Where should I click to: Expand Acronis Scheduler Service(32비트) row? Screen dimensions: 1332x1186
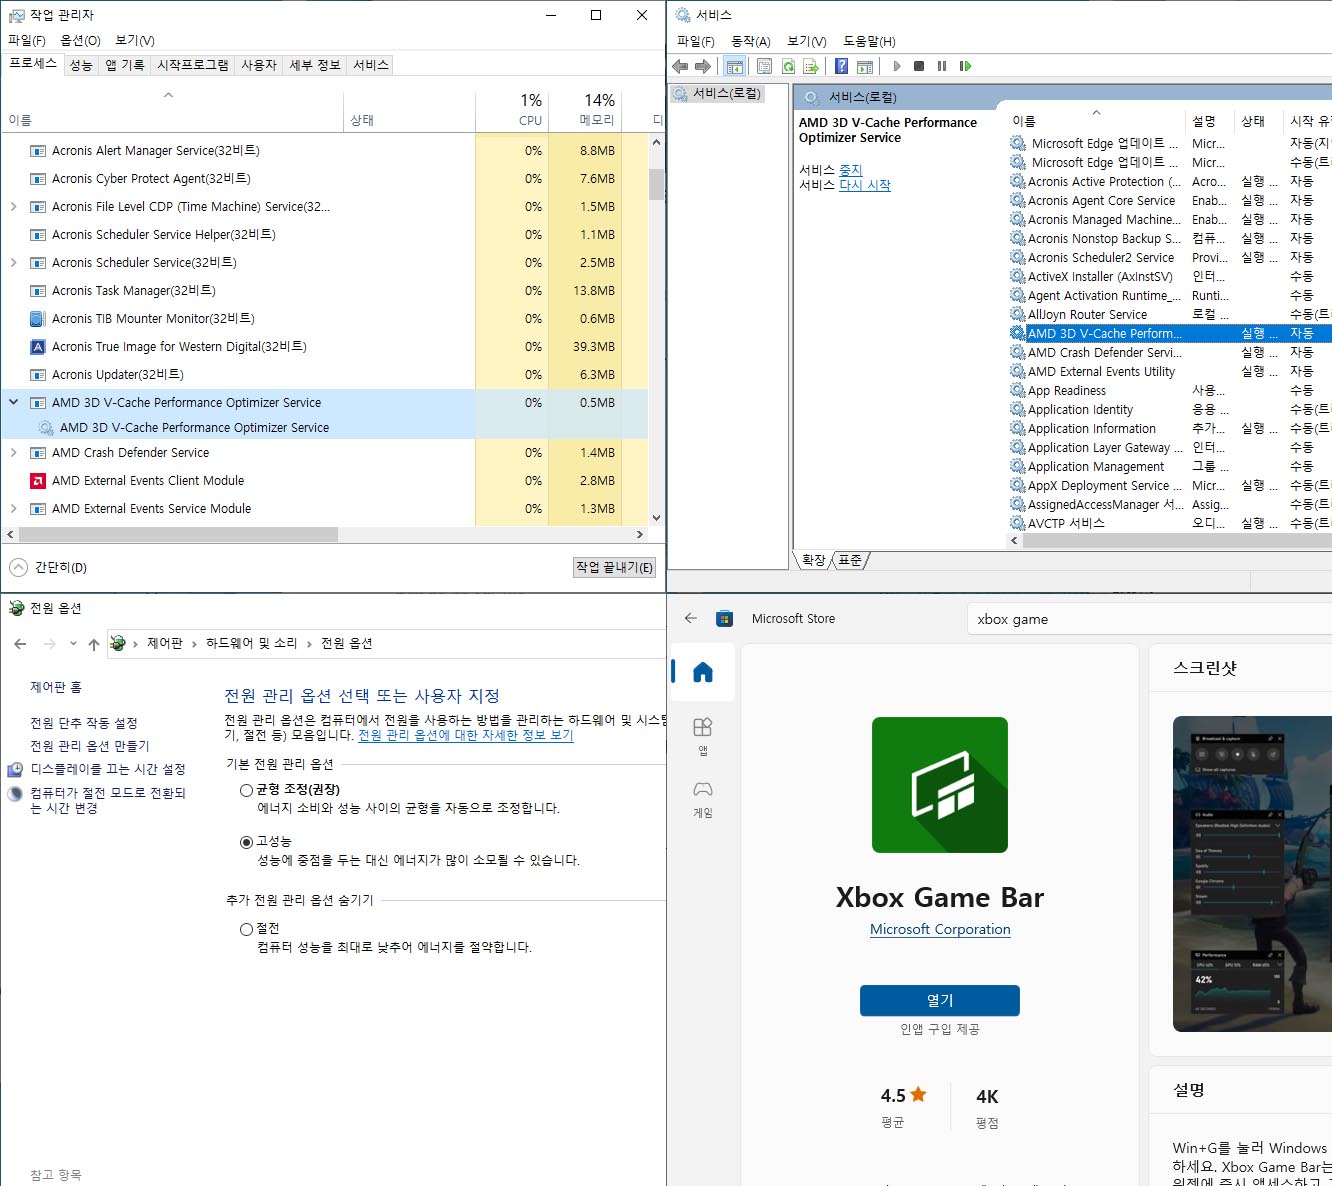pos(13,263)
